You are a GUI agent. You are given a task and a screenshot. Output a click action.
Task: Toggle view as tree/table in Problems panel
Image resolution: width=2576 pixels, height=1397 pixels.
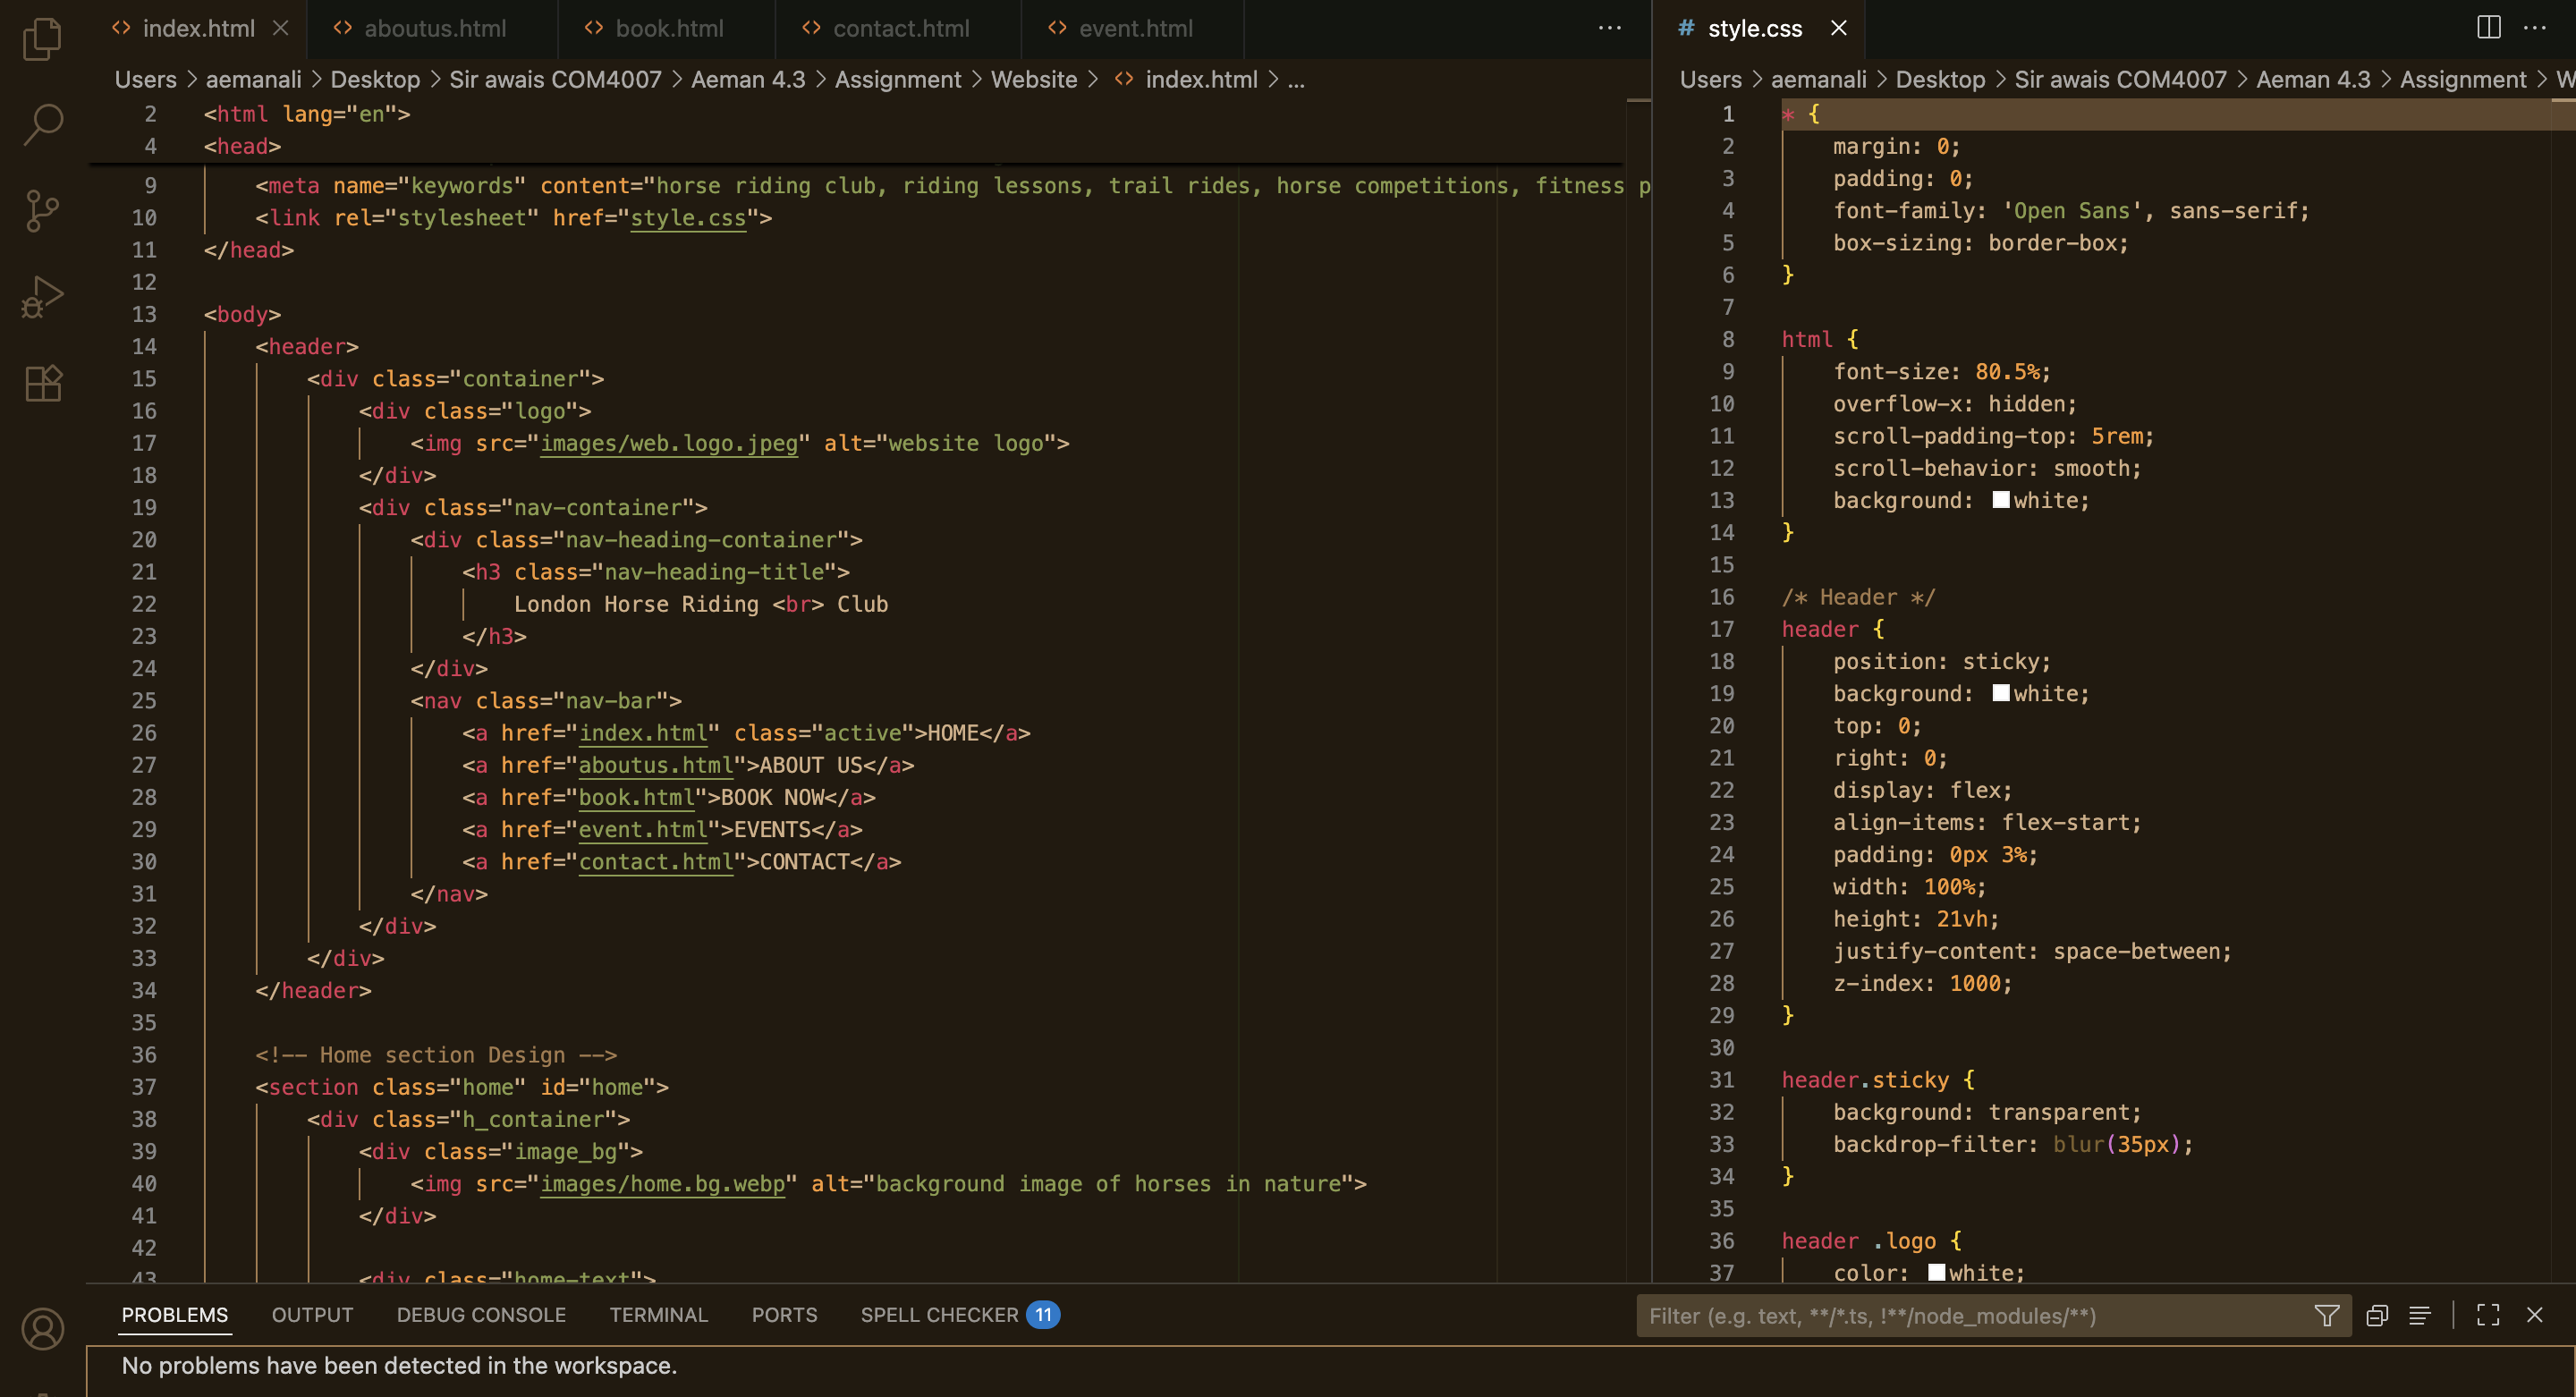pyautogui.click(x=2419, y=1316)
